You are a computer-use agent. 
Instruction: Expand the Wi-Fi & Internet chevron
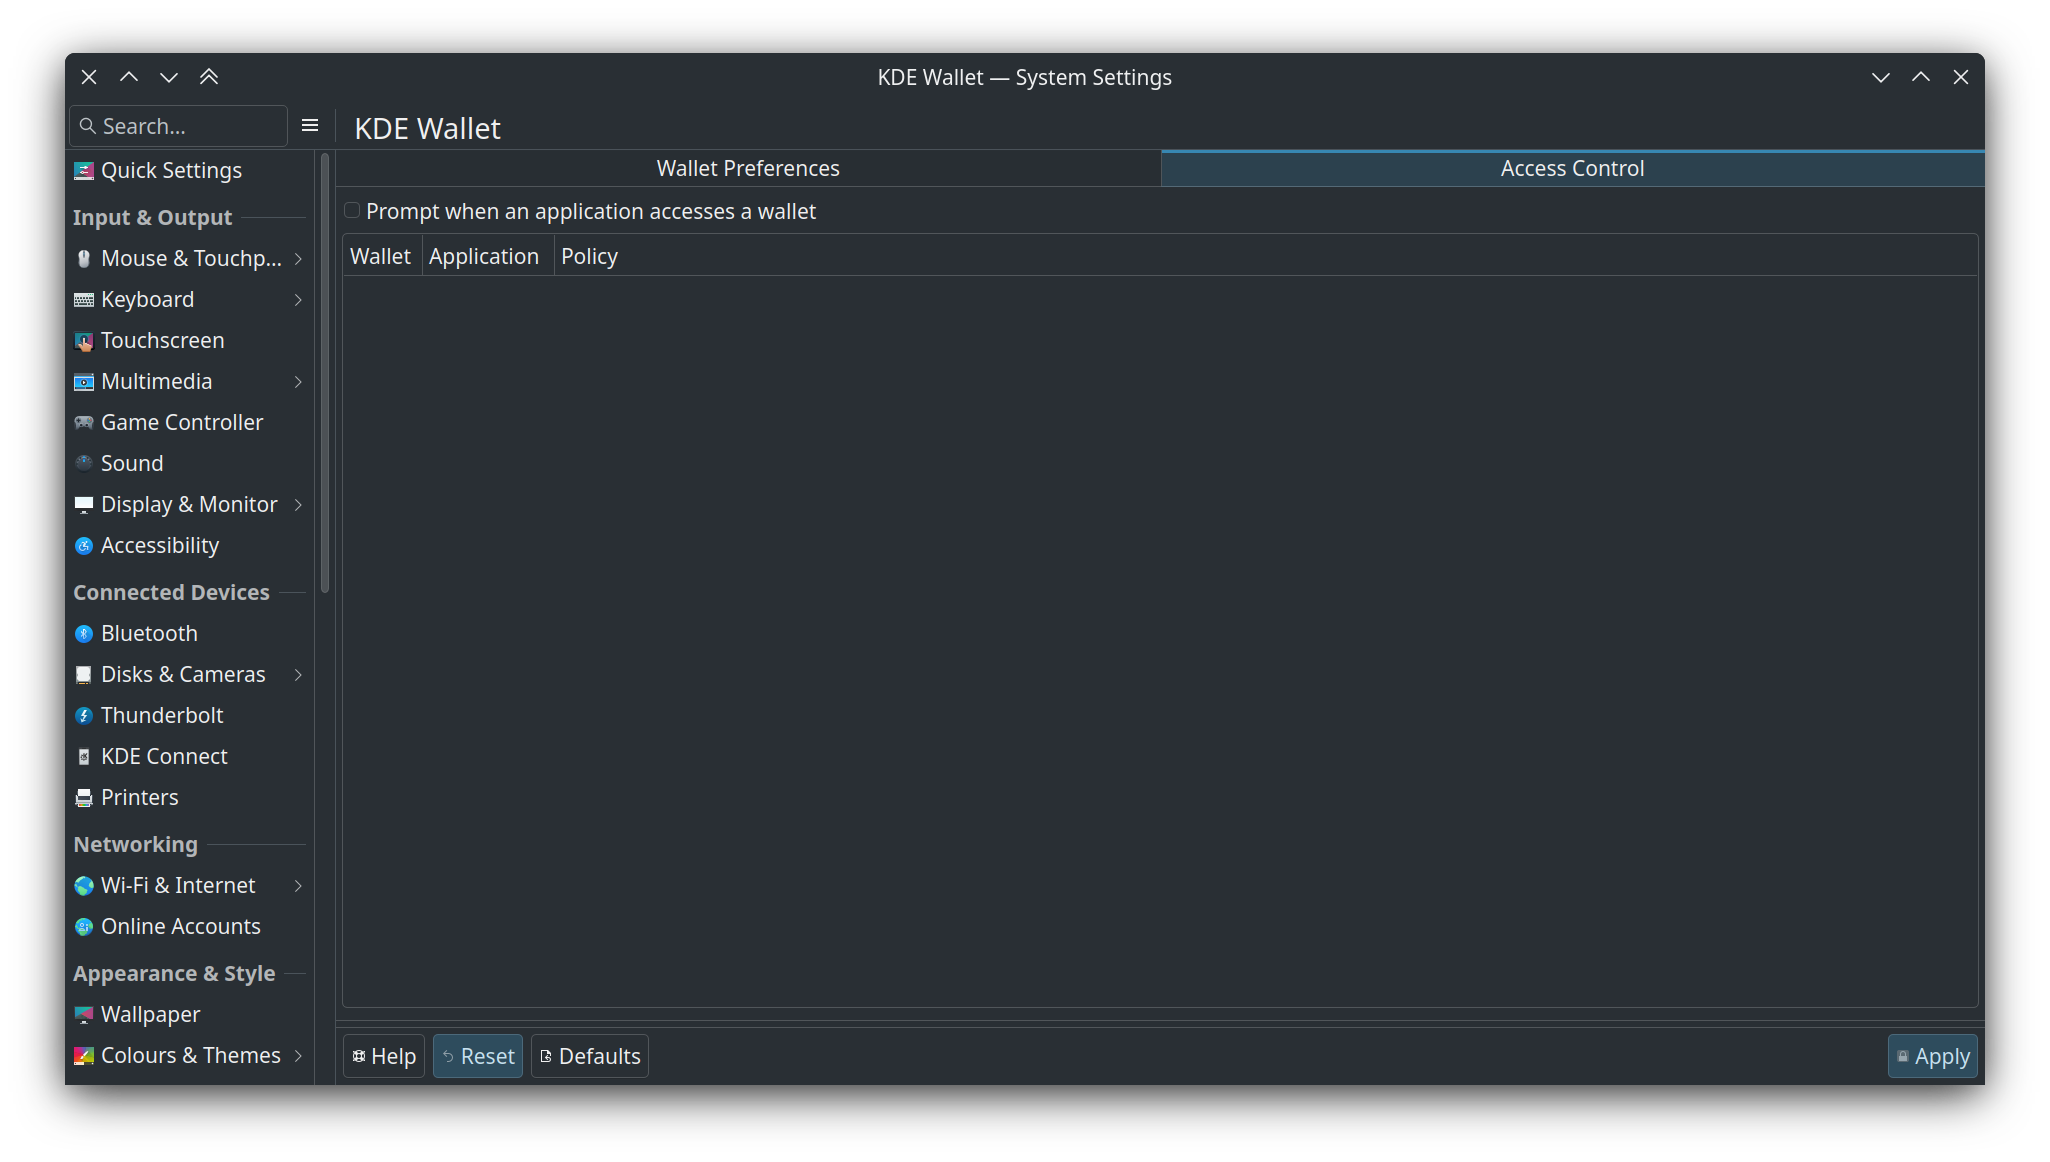(x=298, y=886)
